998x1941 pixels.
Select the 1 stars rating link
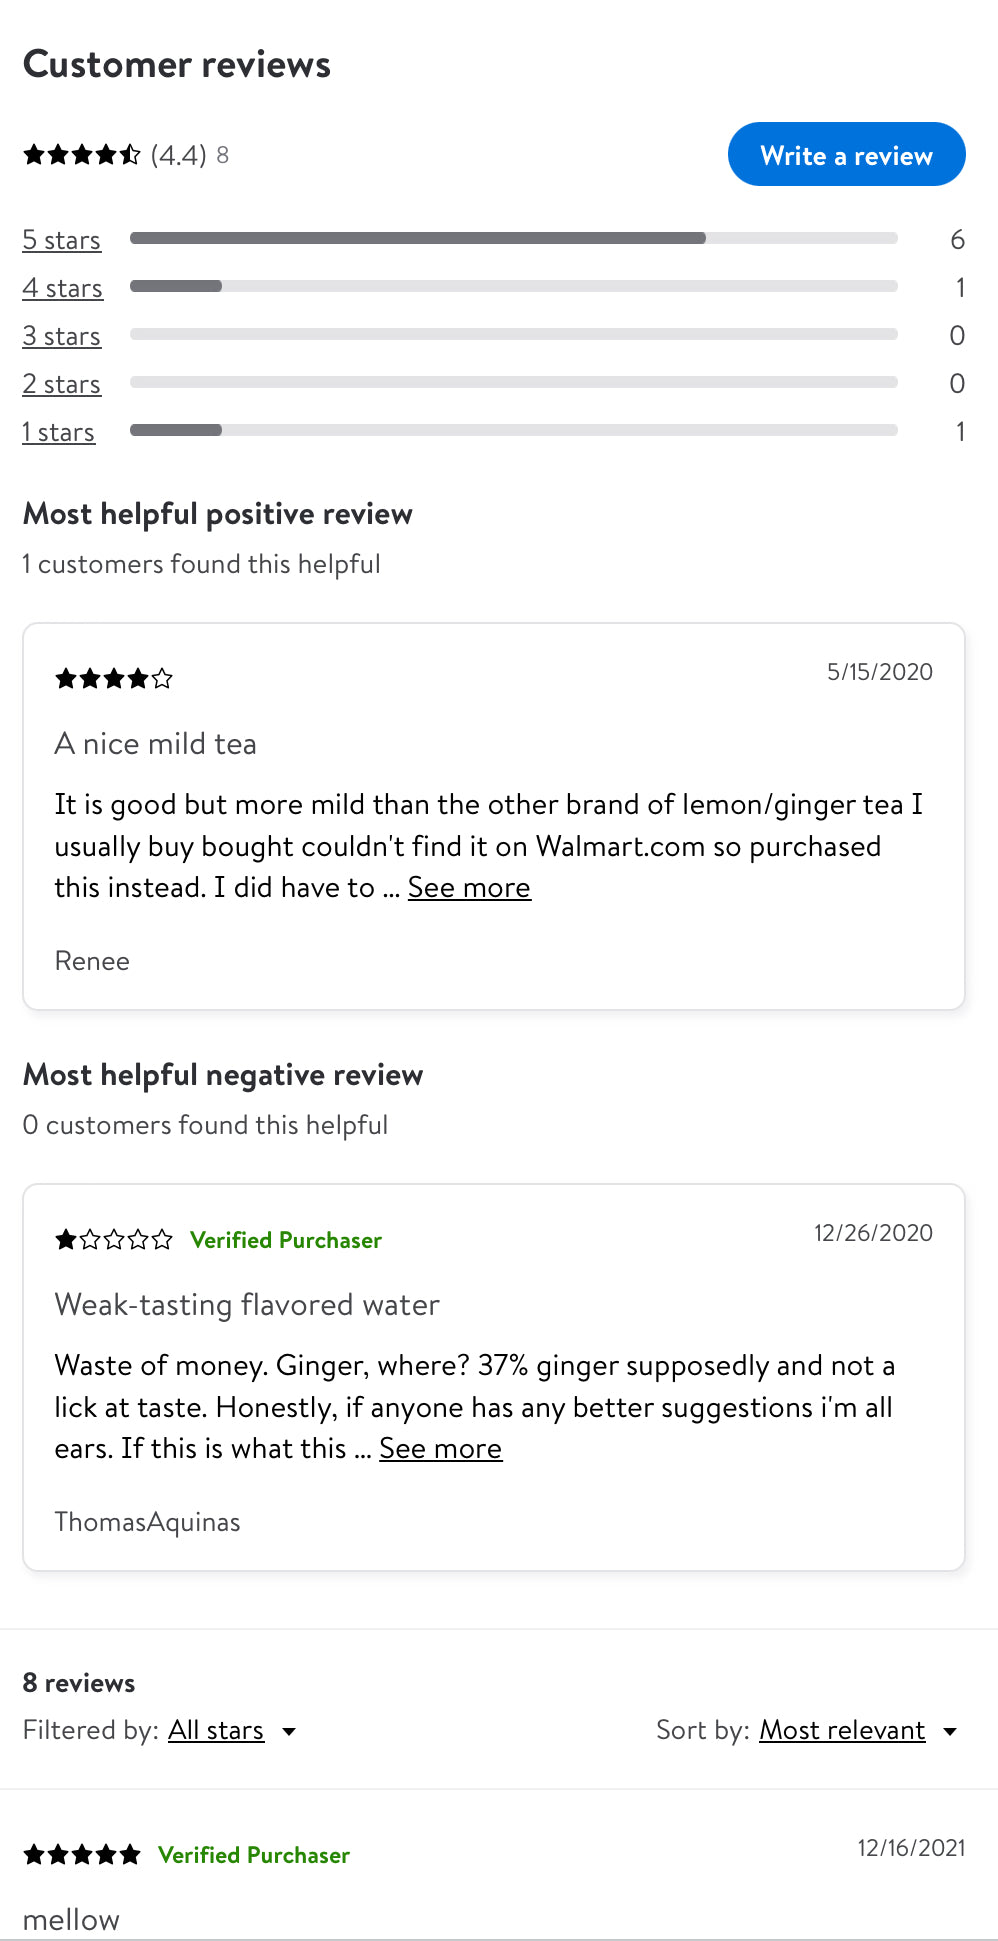[x=59, y=432]
